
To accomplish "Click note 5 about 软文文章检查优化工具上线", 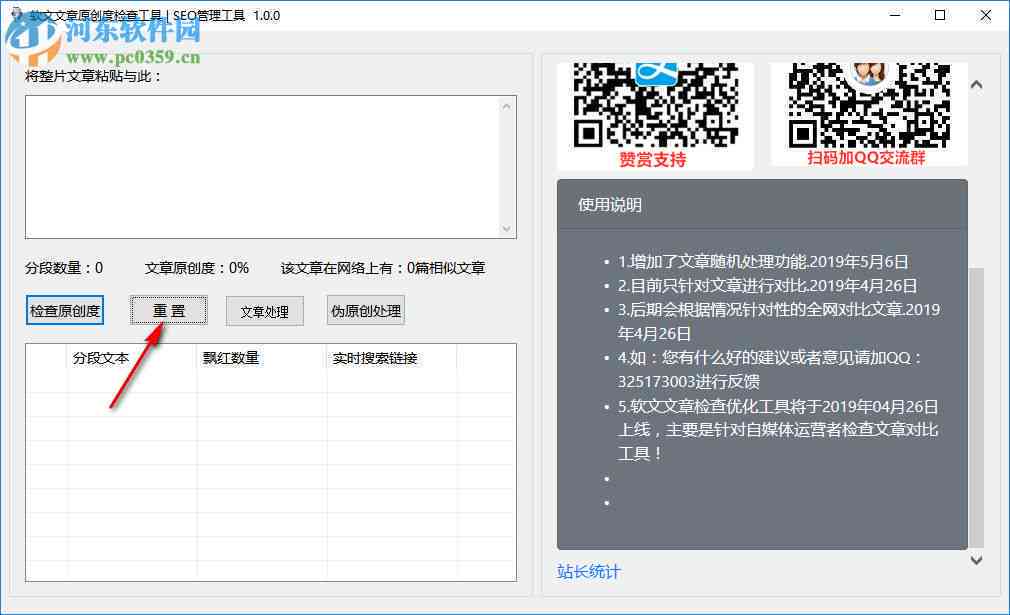I will 777,430.
